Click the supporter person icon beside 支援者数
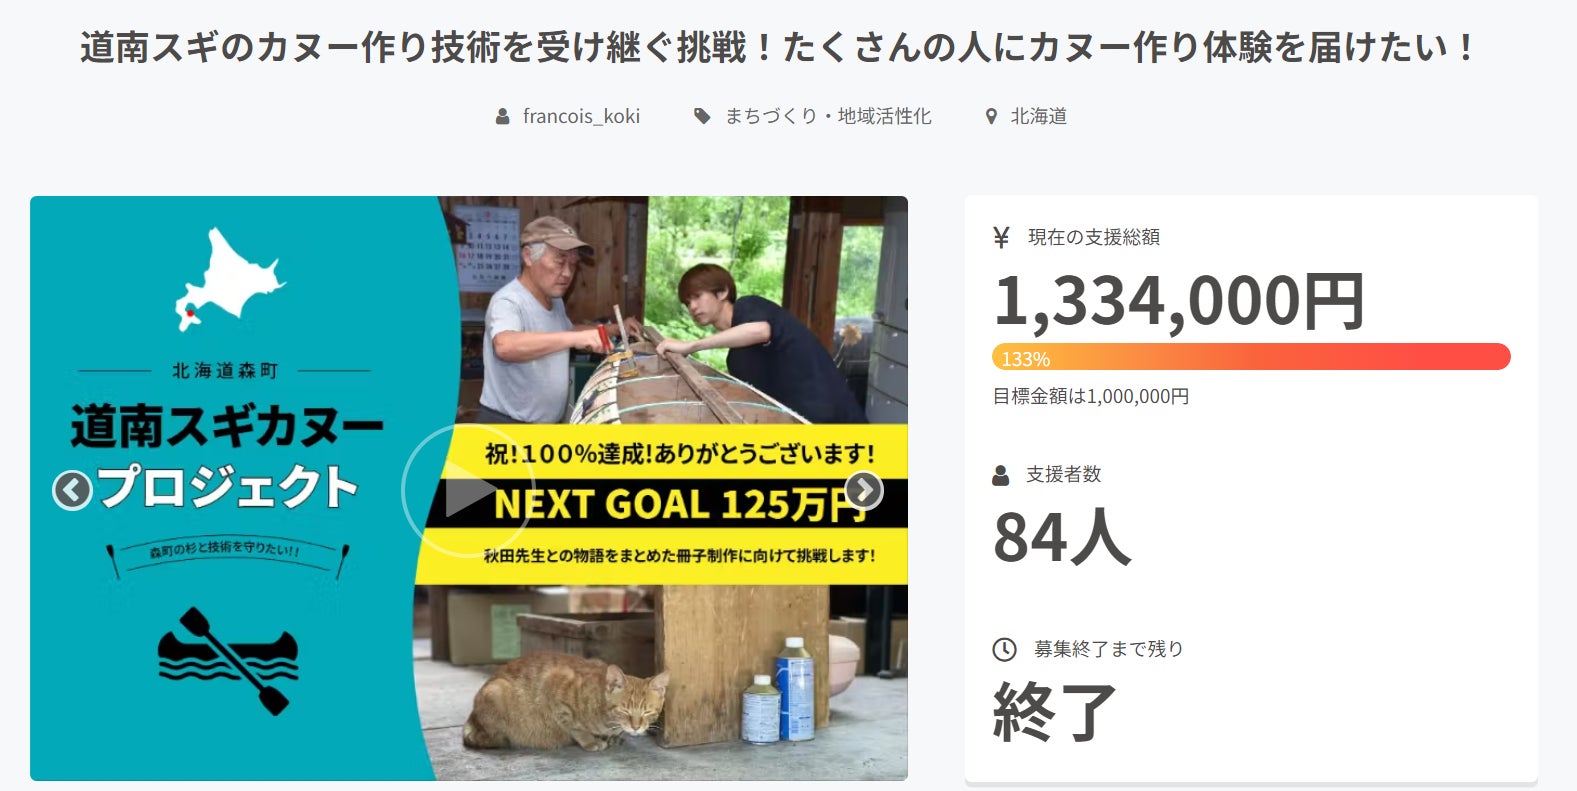The height and width of the screenshot is (791, 1577). tap(1001, 475)
